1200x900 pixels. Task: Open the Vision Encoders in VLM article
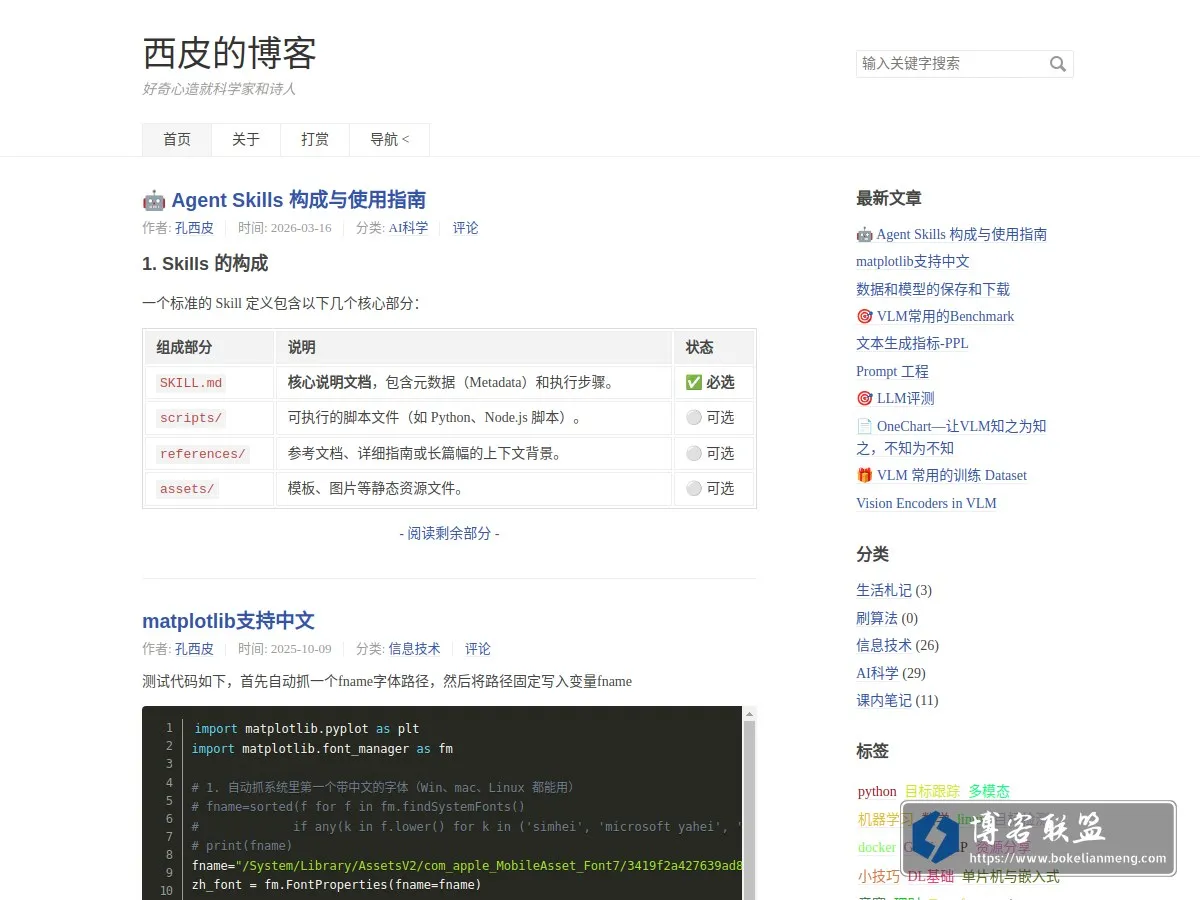point(926,504)
